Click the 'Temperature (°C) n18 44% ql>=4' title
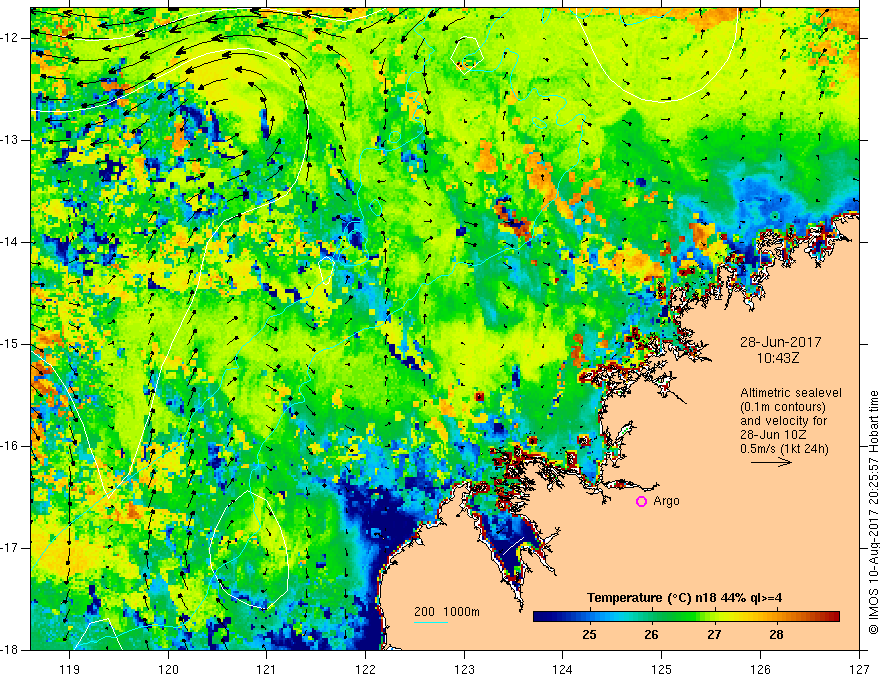Screen dimensions: 880x680 (684, 598)
